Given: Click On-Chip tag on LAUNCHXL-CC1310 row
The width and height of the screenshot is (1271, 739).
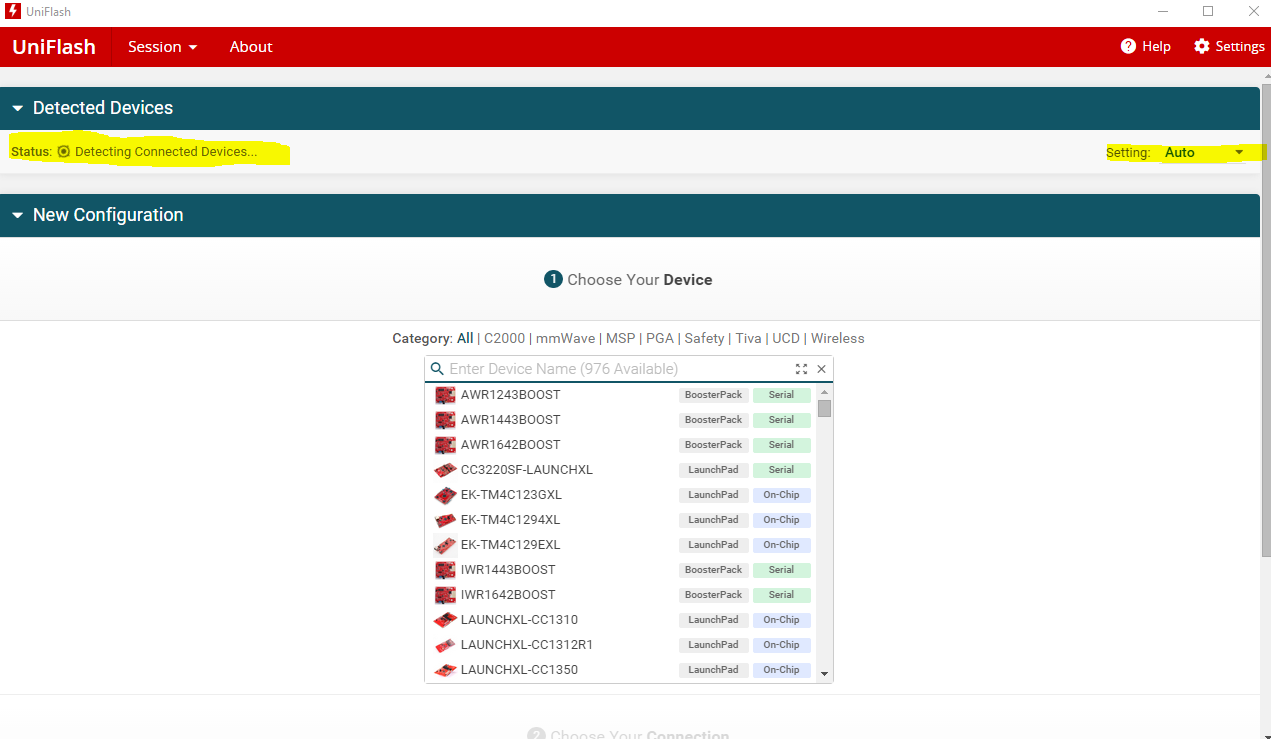Looking at the screenshot, I should [781, 620].
